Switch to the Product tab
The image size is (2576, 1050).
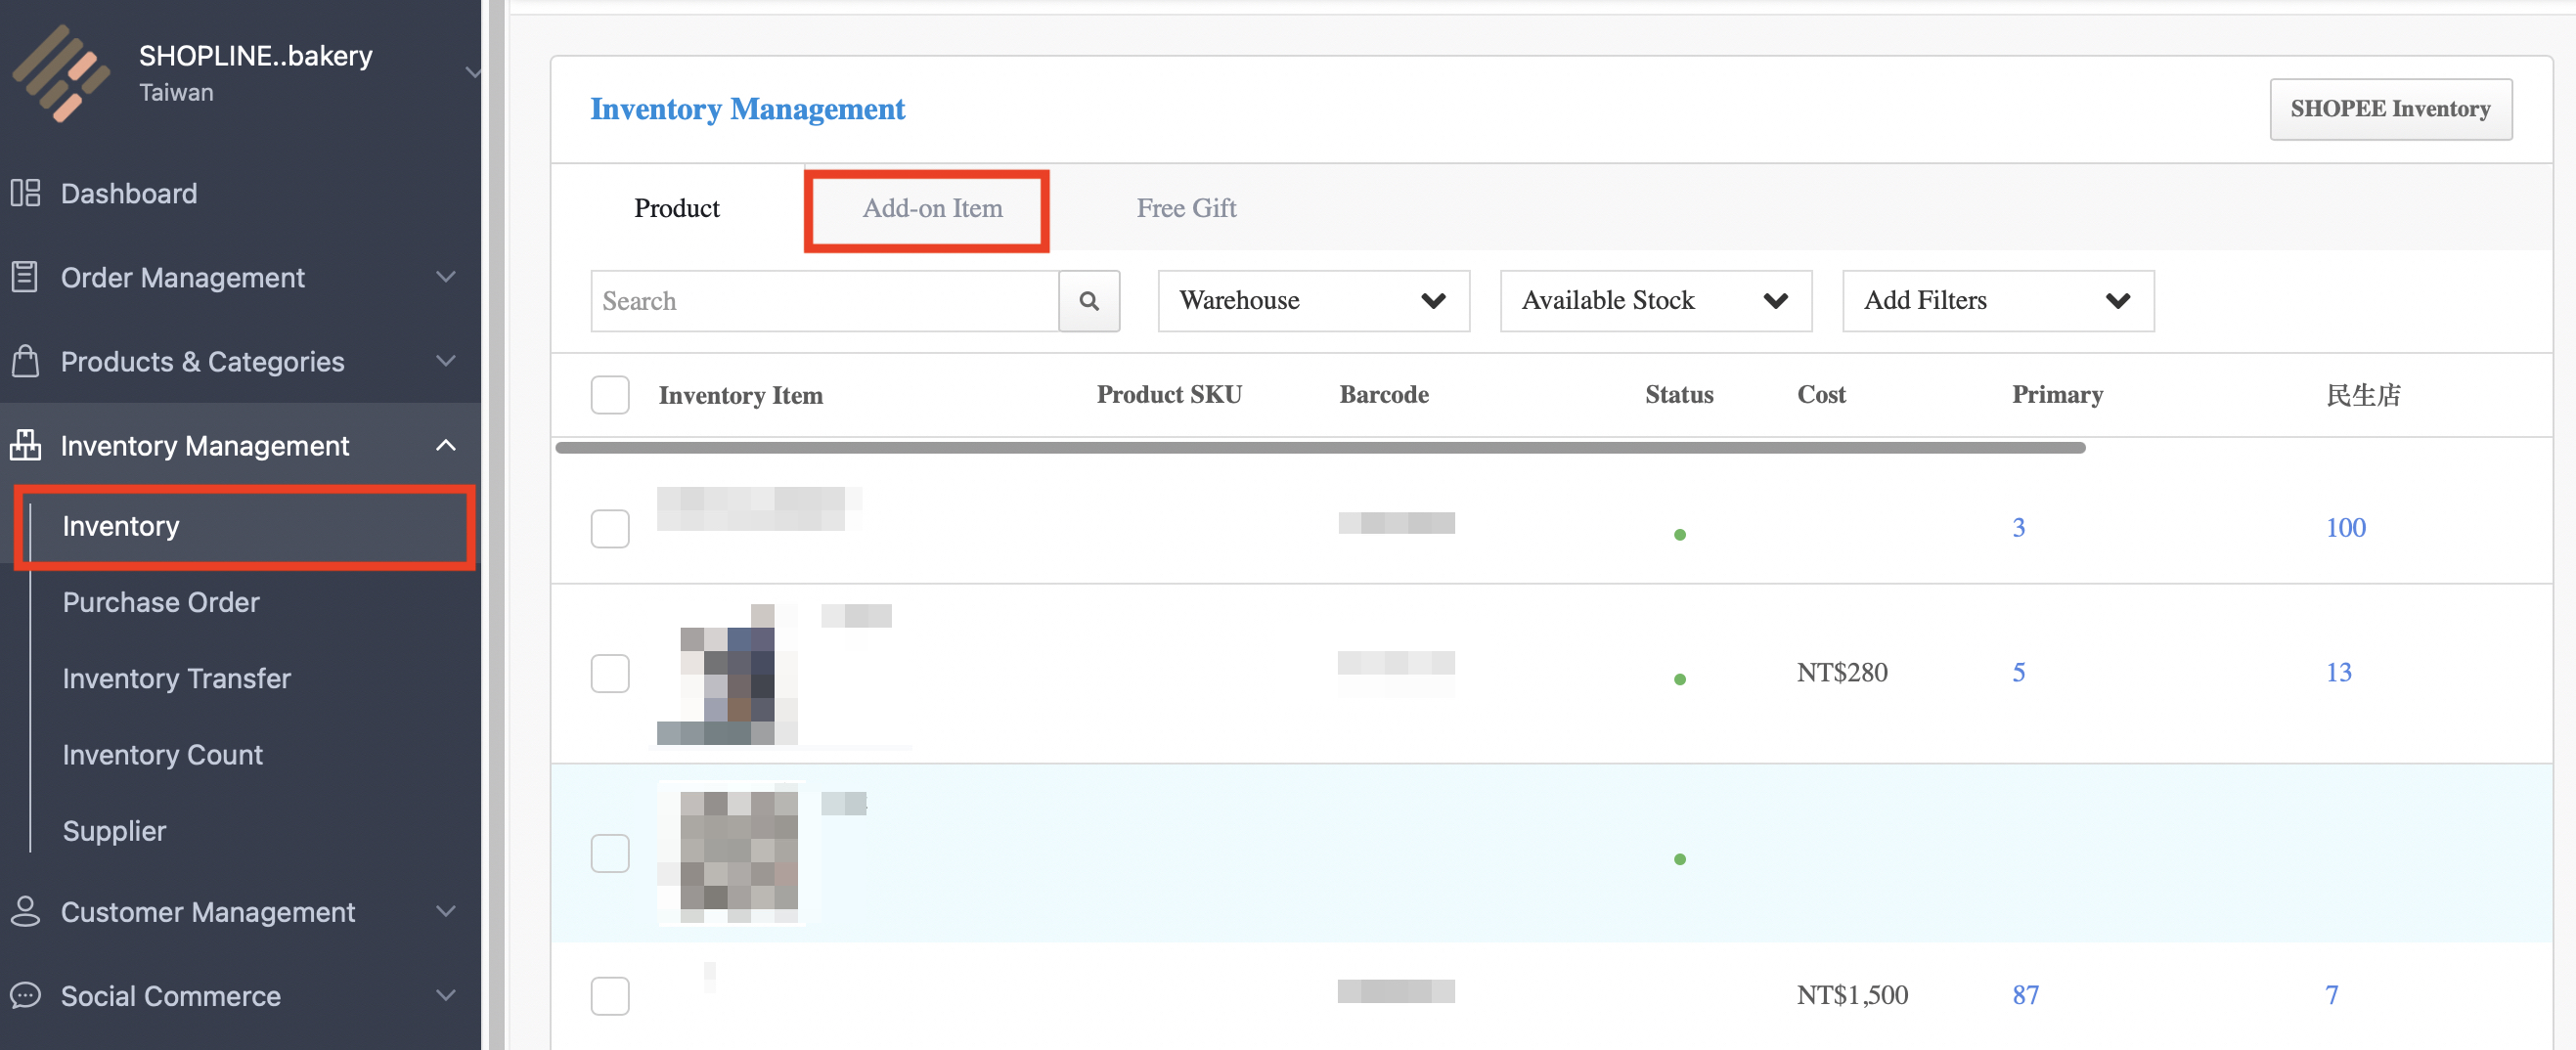tap(677, 208)
